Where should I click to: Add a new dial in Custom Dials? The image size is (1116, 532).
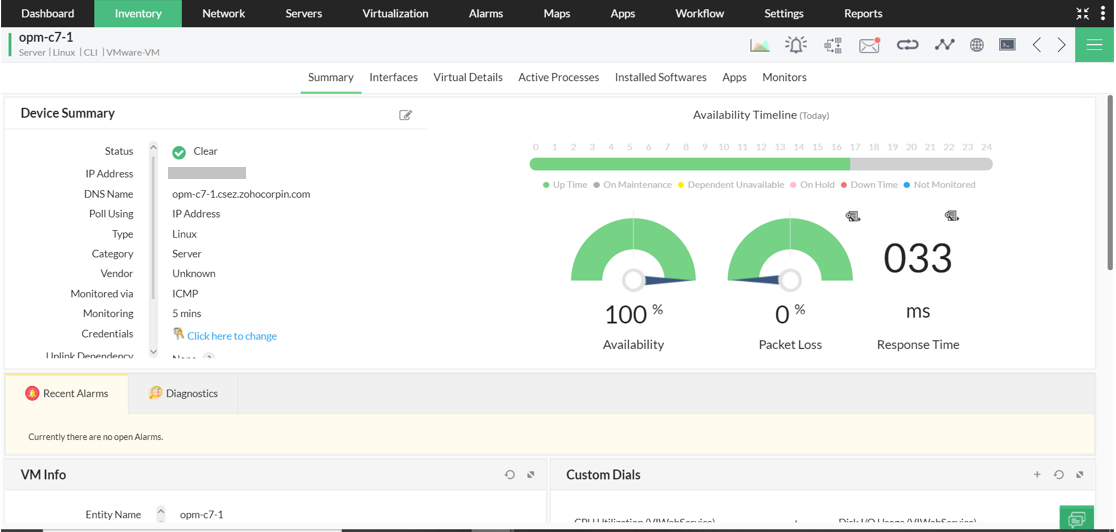pyautogui.click(x=1037, y=475)
